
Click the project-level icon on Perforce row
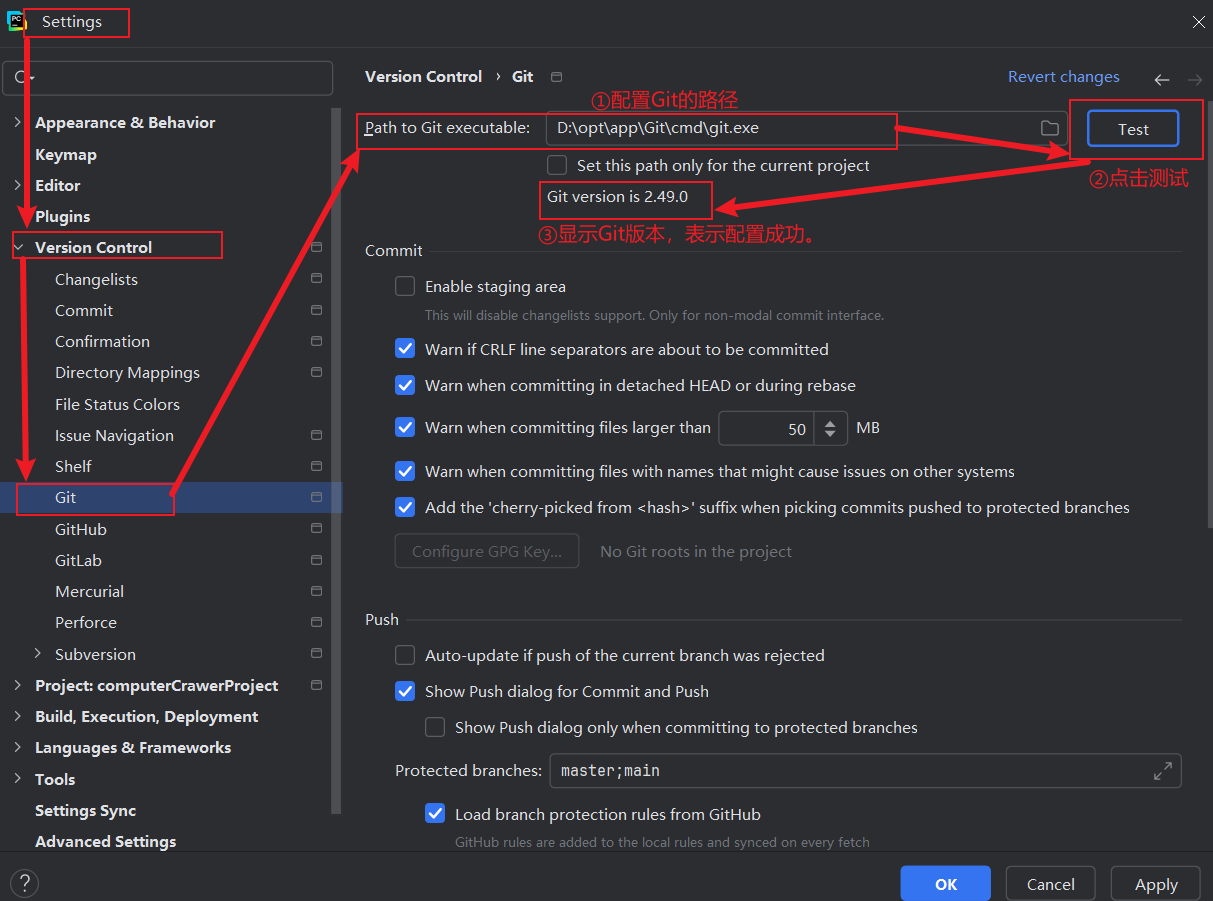coord(317,622)
